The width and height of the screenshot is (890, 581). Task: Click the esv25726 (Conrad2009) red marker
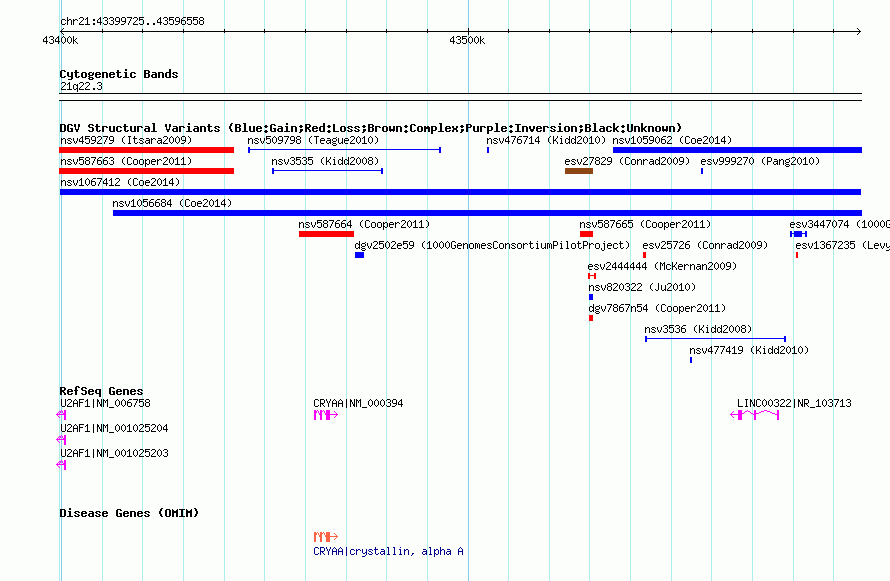pos(644,255)
